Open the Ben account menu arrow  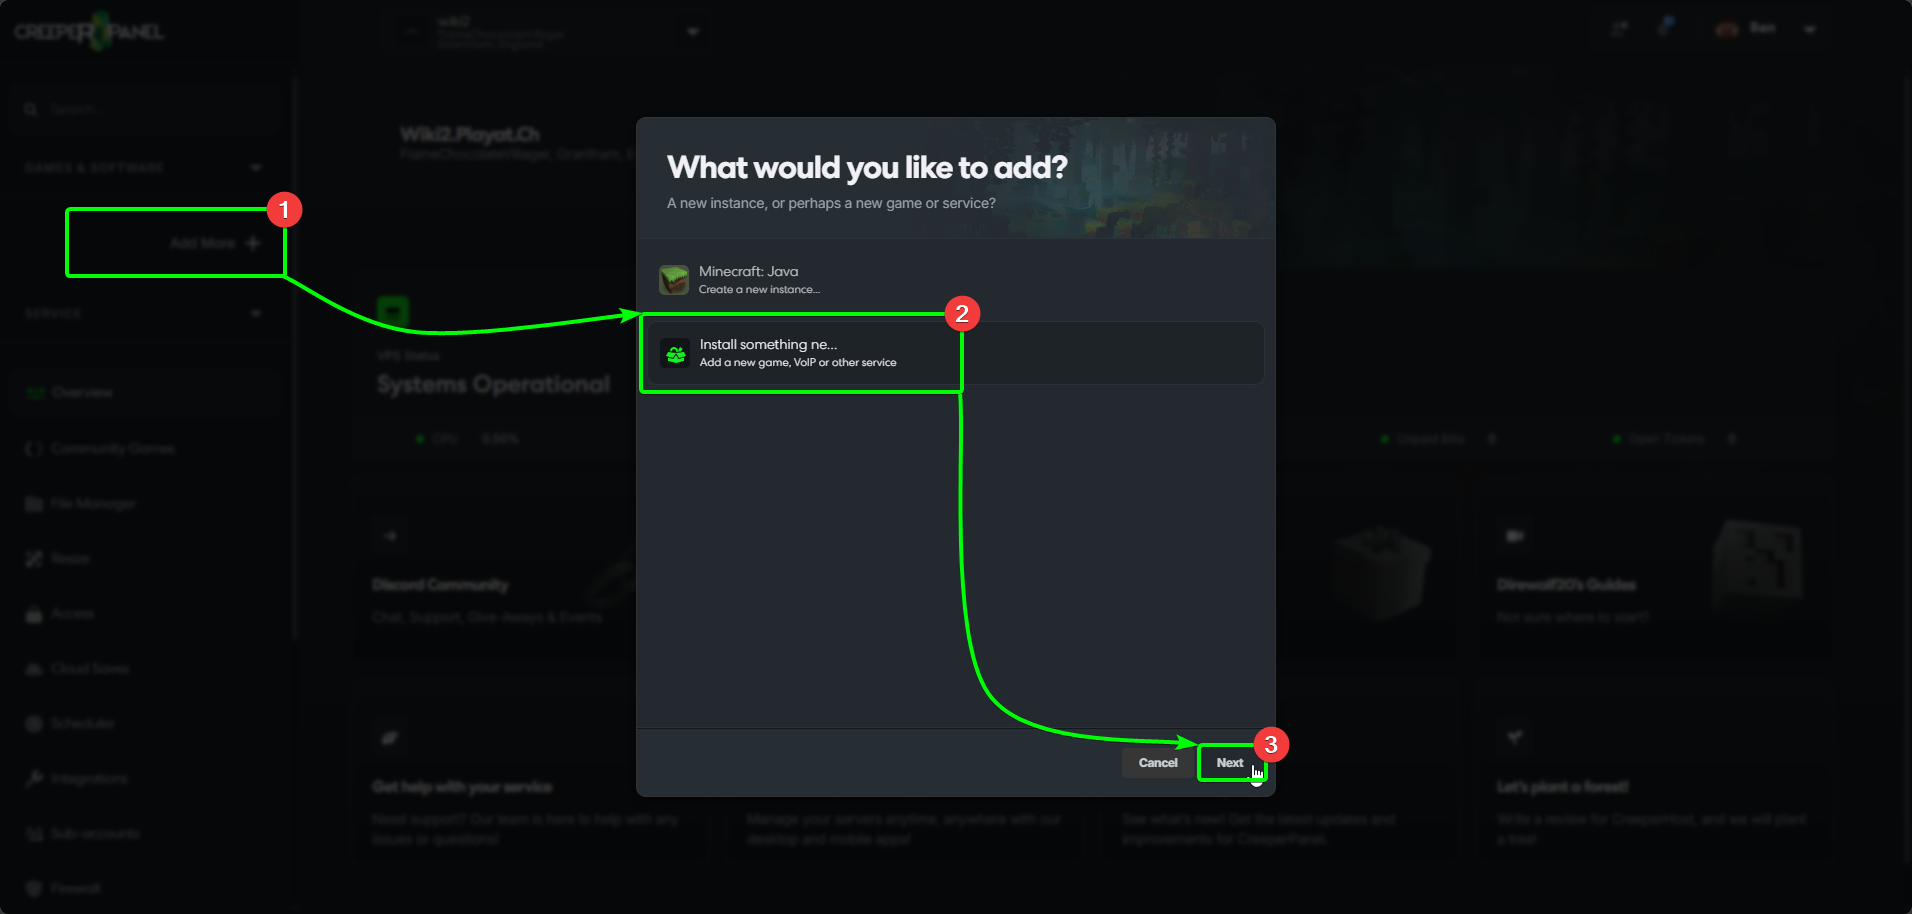(1809, 29)
